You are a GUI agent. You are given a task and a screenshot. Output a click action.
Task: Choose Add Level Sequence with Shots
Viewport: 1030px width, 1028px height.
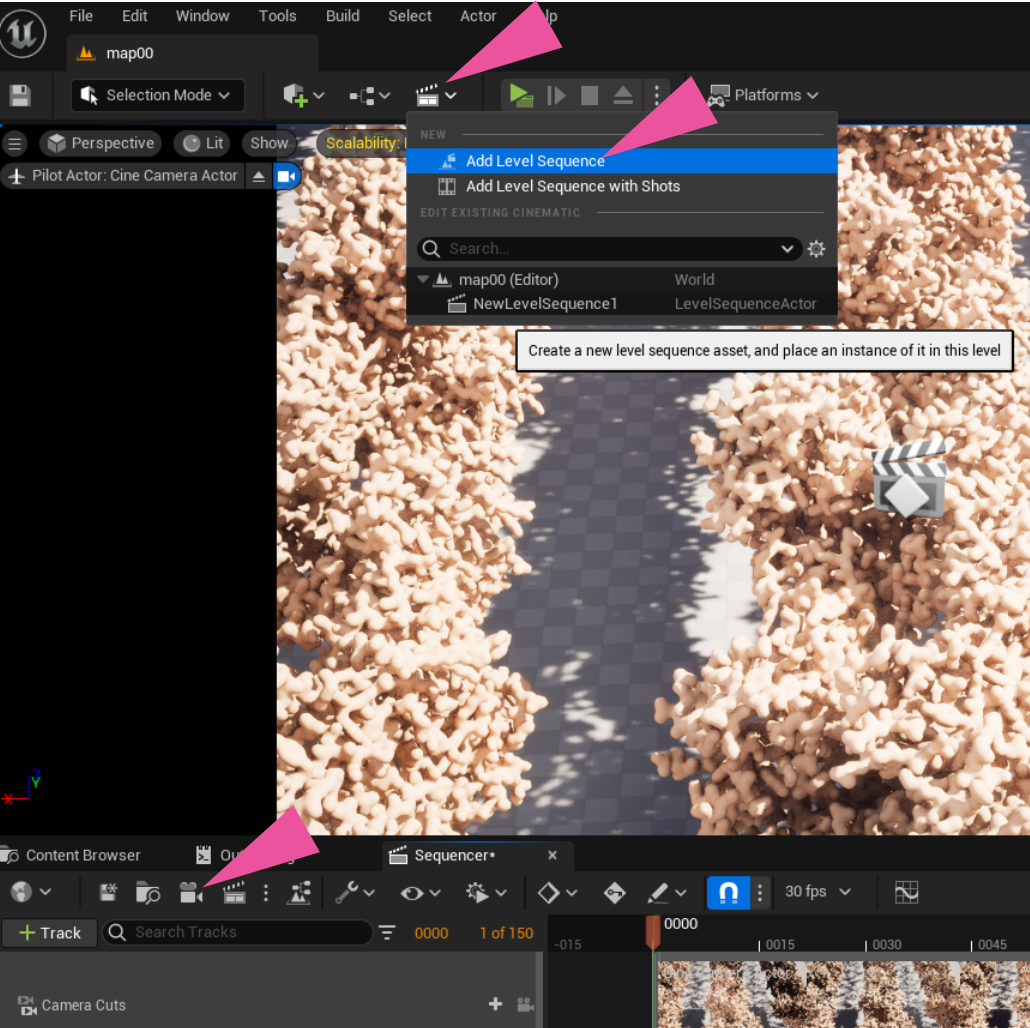pos(572,186)
